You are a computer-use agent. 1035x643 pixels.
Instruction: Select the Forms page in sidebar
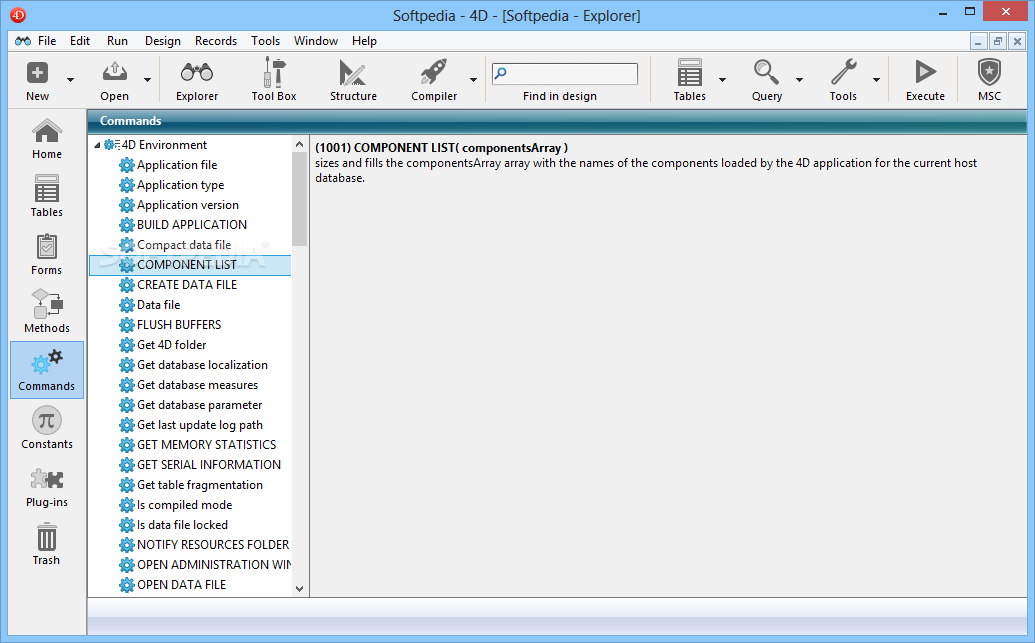click(x=47, y=254)
